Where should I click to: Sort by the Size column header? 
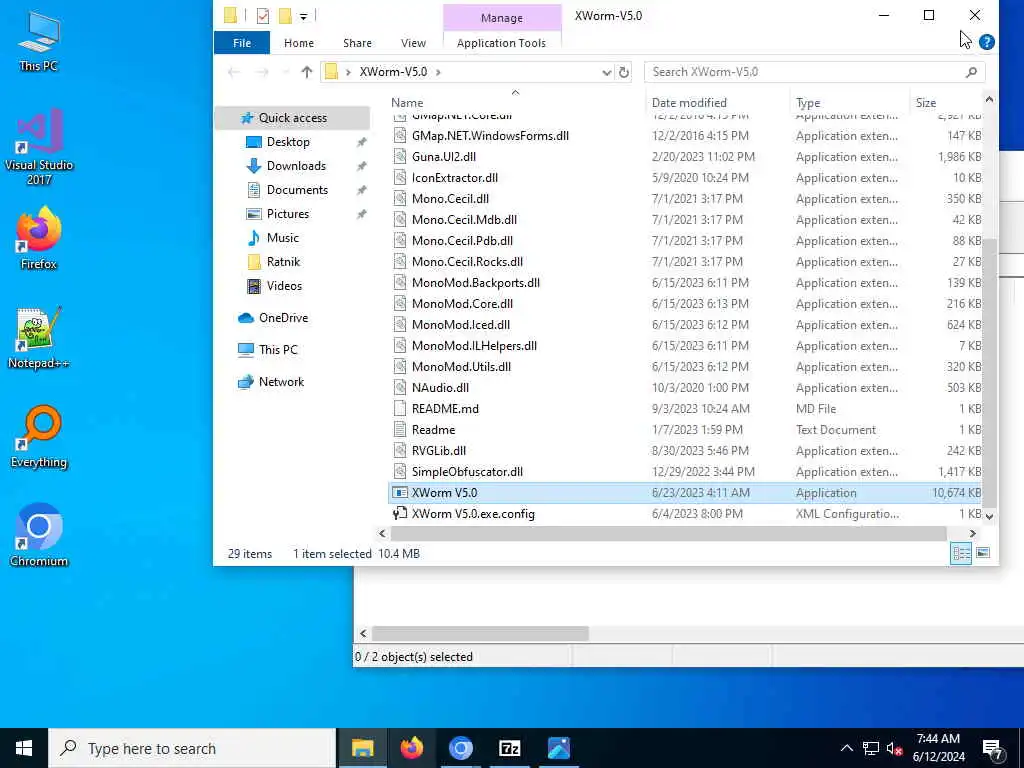925,103
